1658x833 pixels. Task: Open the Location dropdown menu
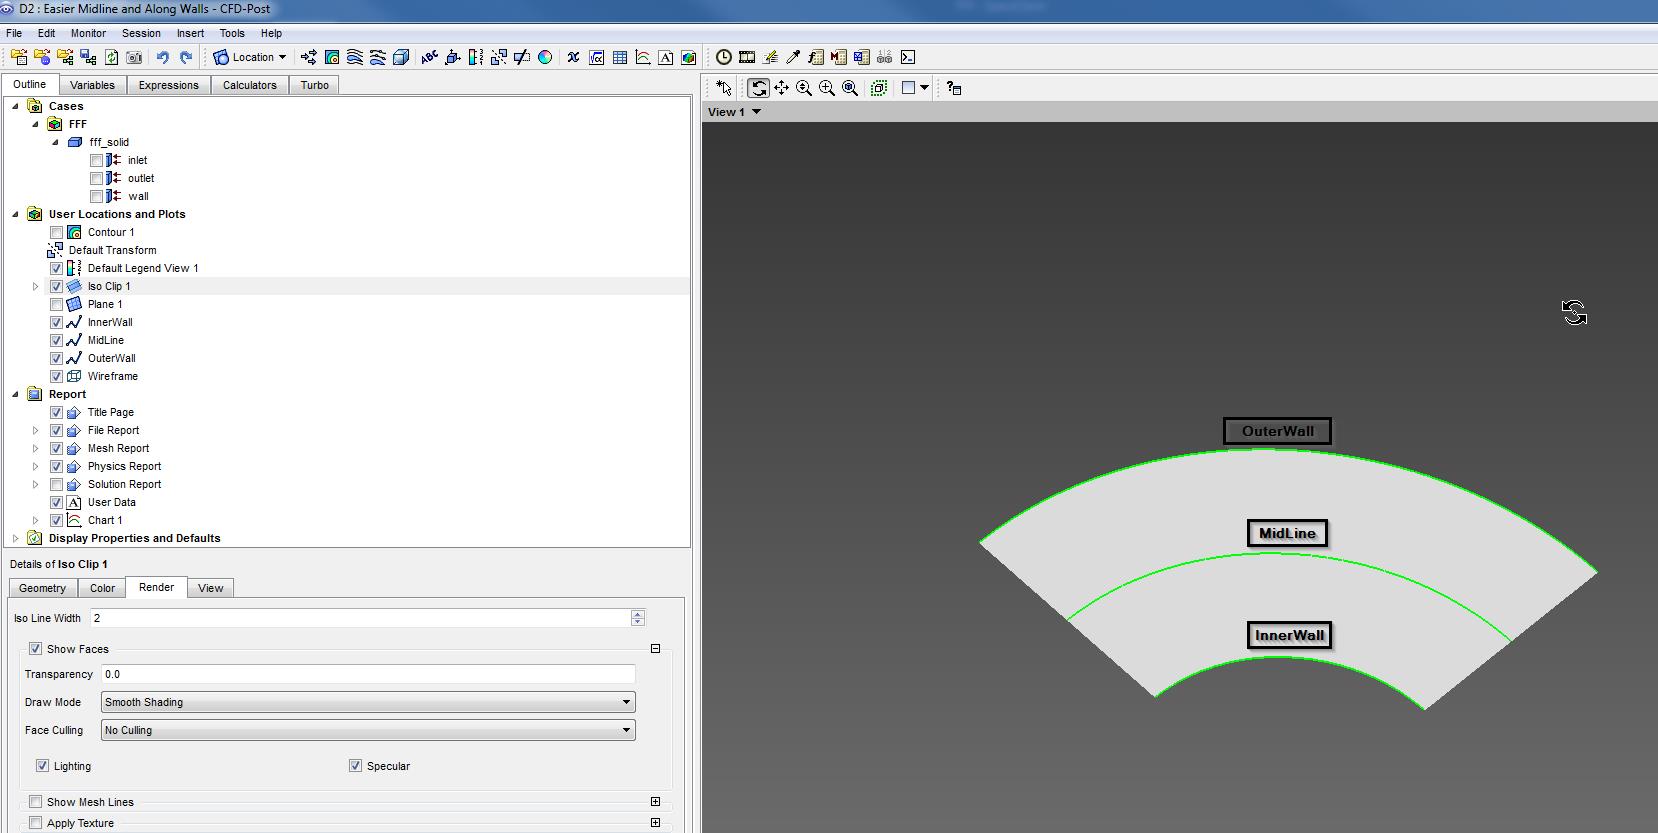point(250,57)
